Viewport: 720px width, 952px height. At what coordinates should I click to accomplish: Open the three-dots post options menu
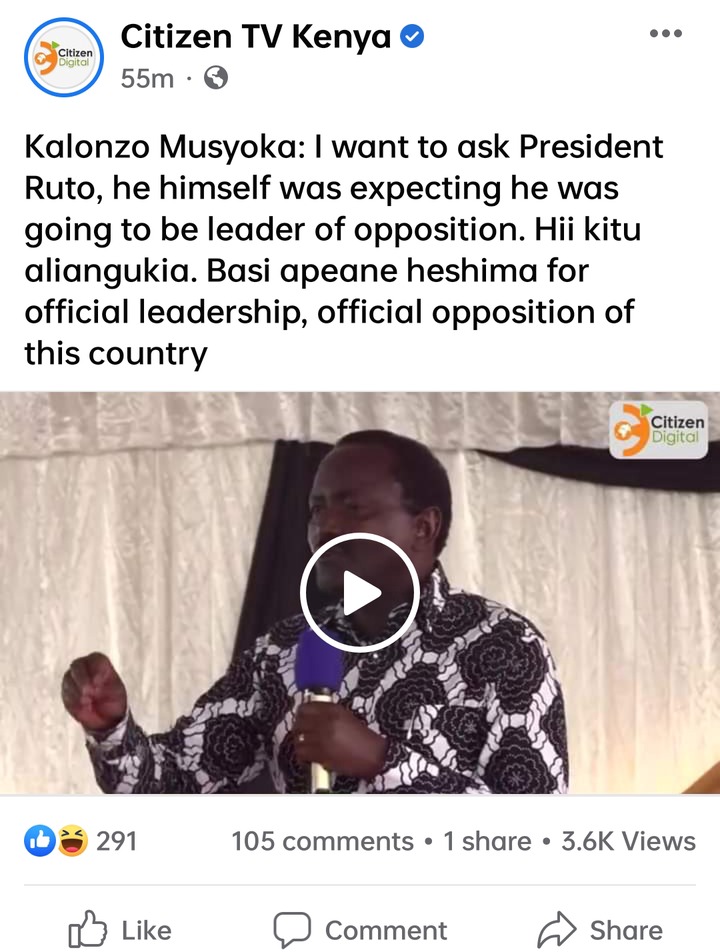click(x=666, y=33)
